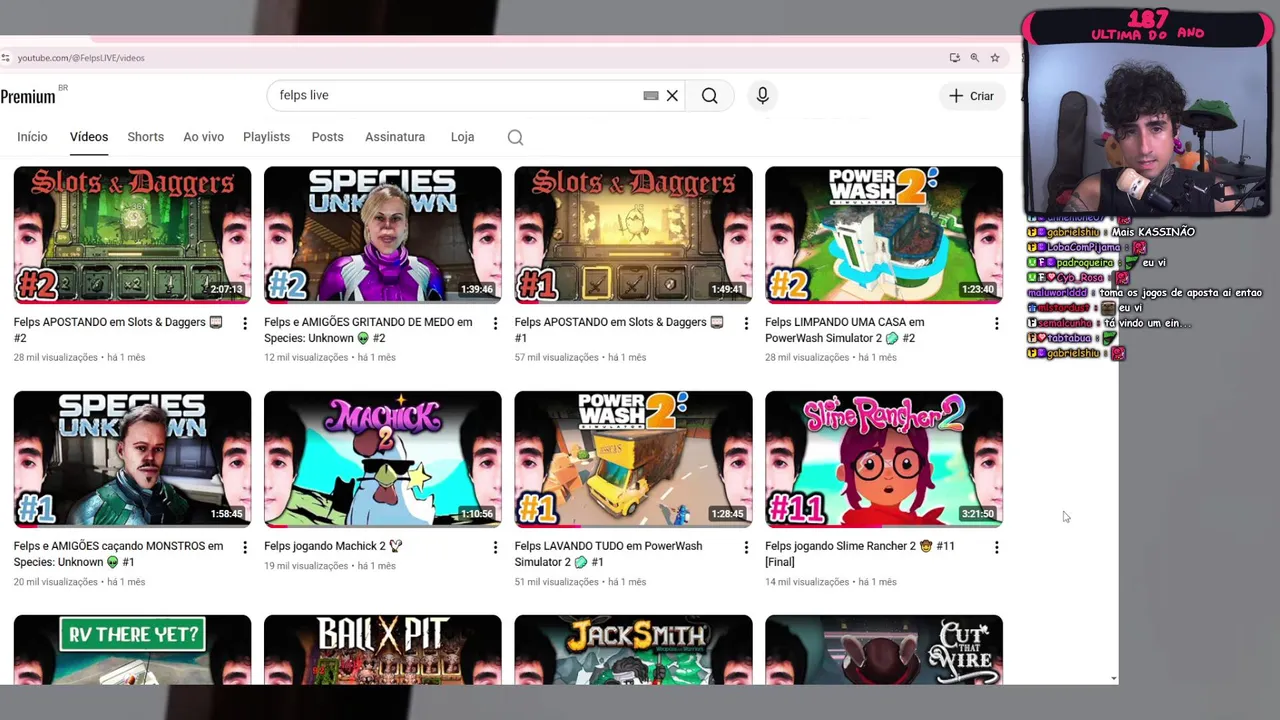The width and height of the screenshot is (1280, 720).
Task: Start voice search with the microphone icon
Action: (762, 95)
